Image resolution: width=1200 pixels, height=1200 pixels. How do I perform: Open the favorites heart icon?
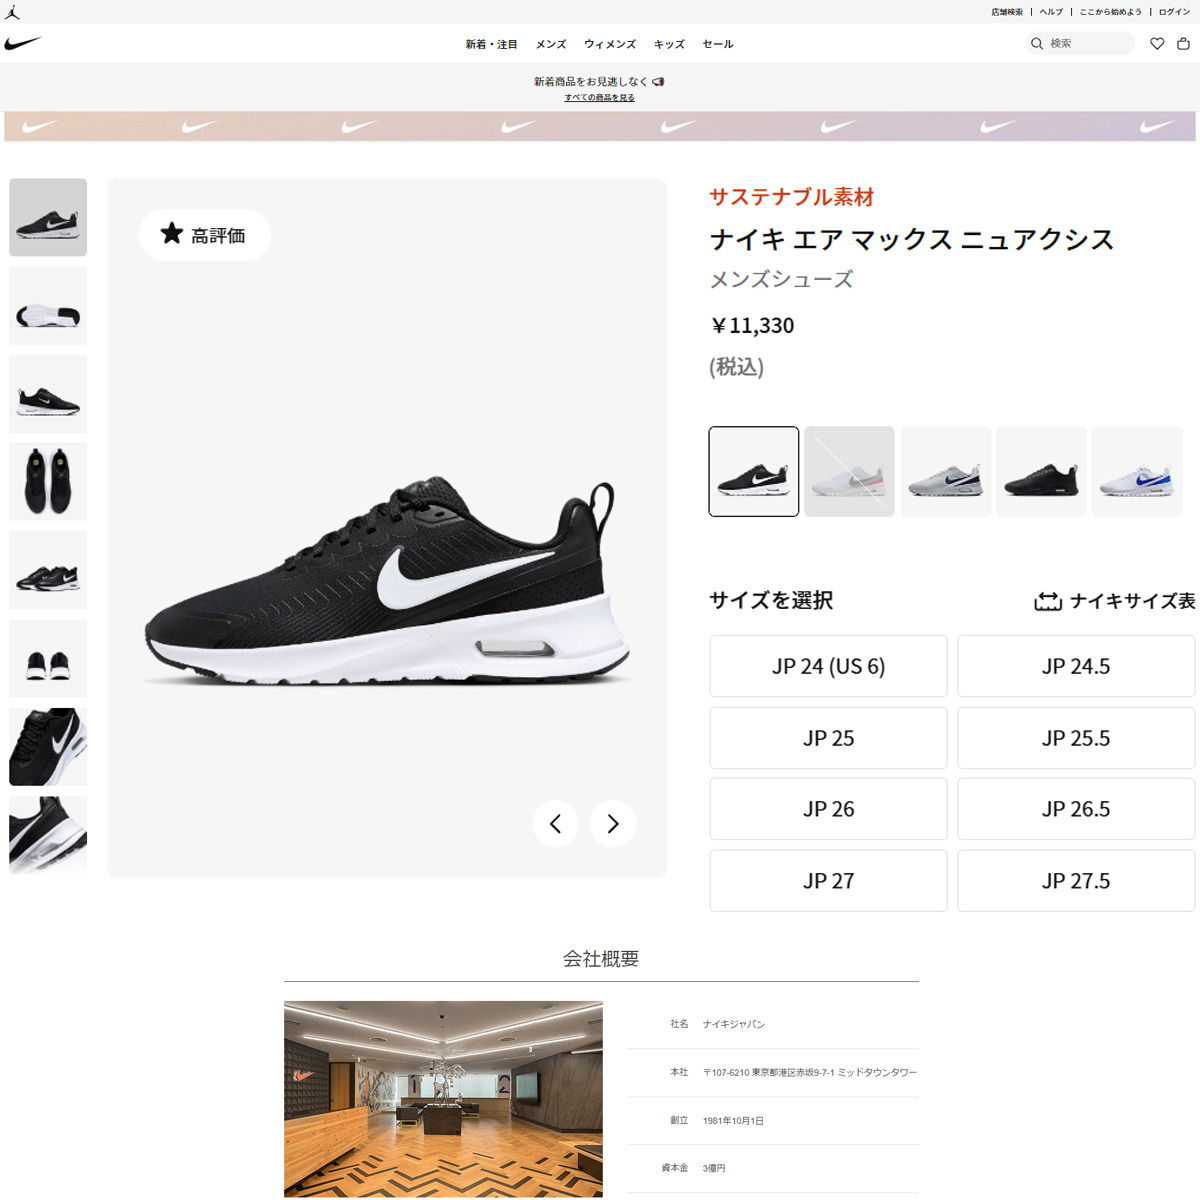coord(1157,44)
